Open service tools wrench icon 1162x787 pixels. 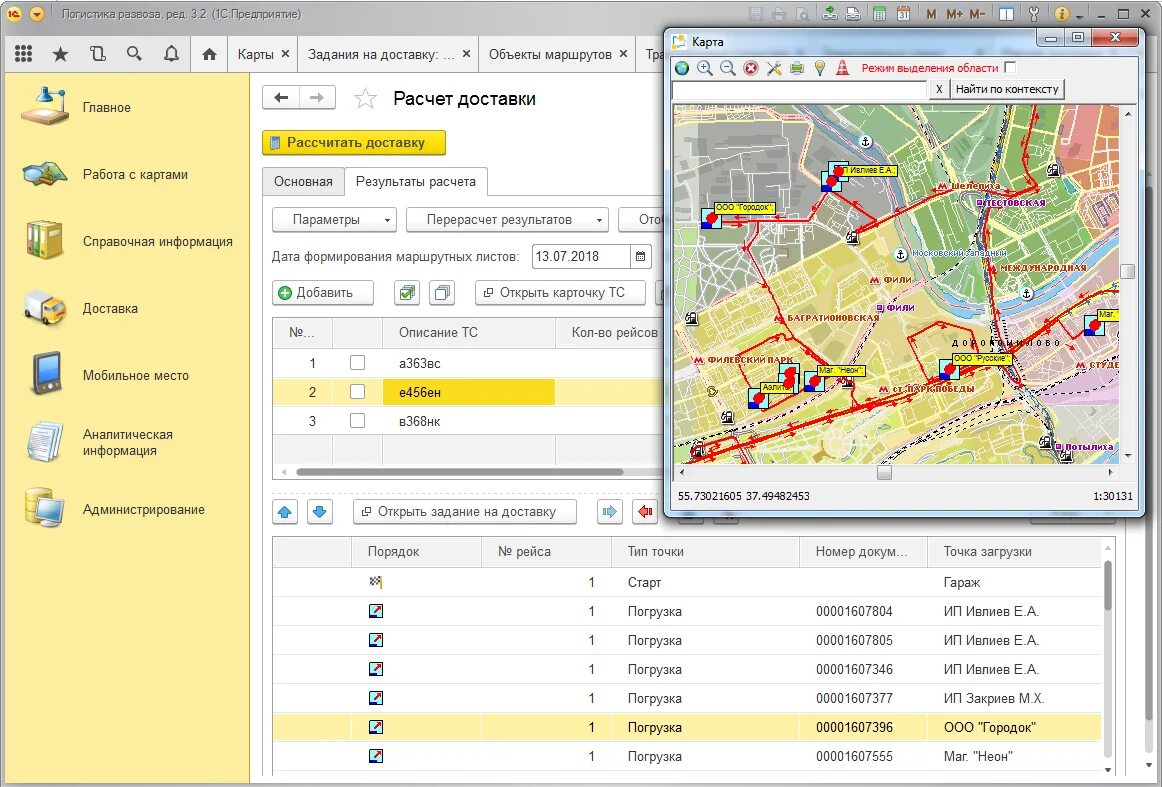point(1034,13)
